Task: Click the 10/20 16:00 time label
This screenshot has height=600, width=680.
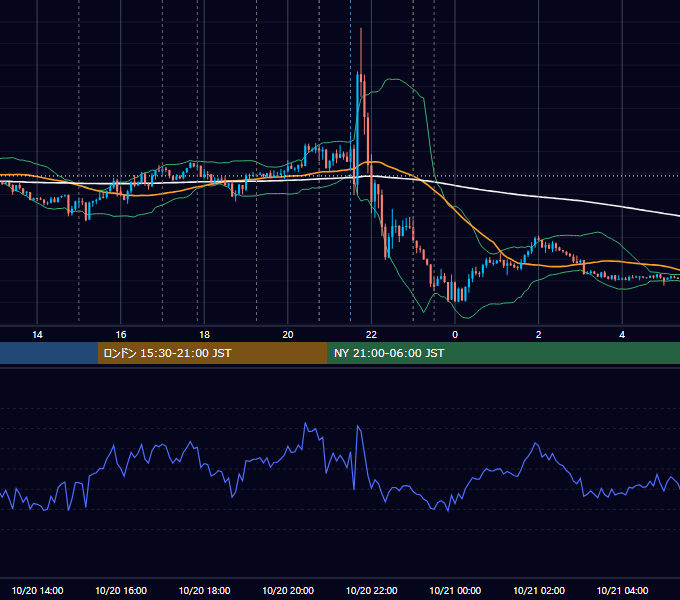Action: [x=121, y=590]
